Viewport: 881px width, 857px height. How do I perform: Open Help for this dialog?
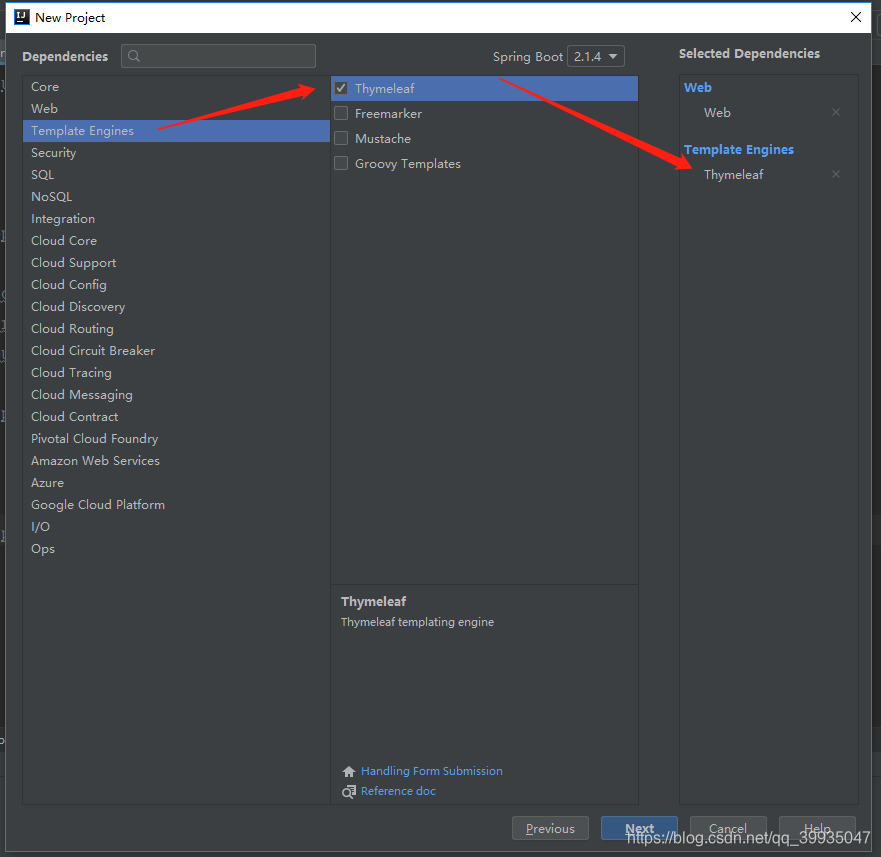(x=818, y=828)
